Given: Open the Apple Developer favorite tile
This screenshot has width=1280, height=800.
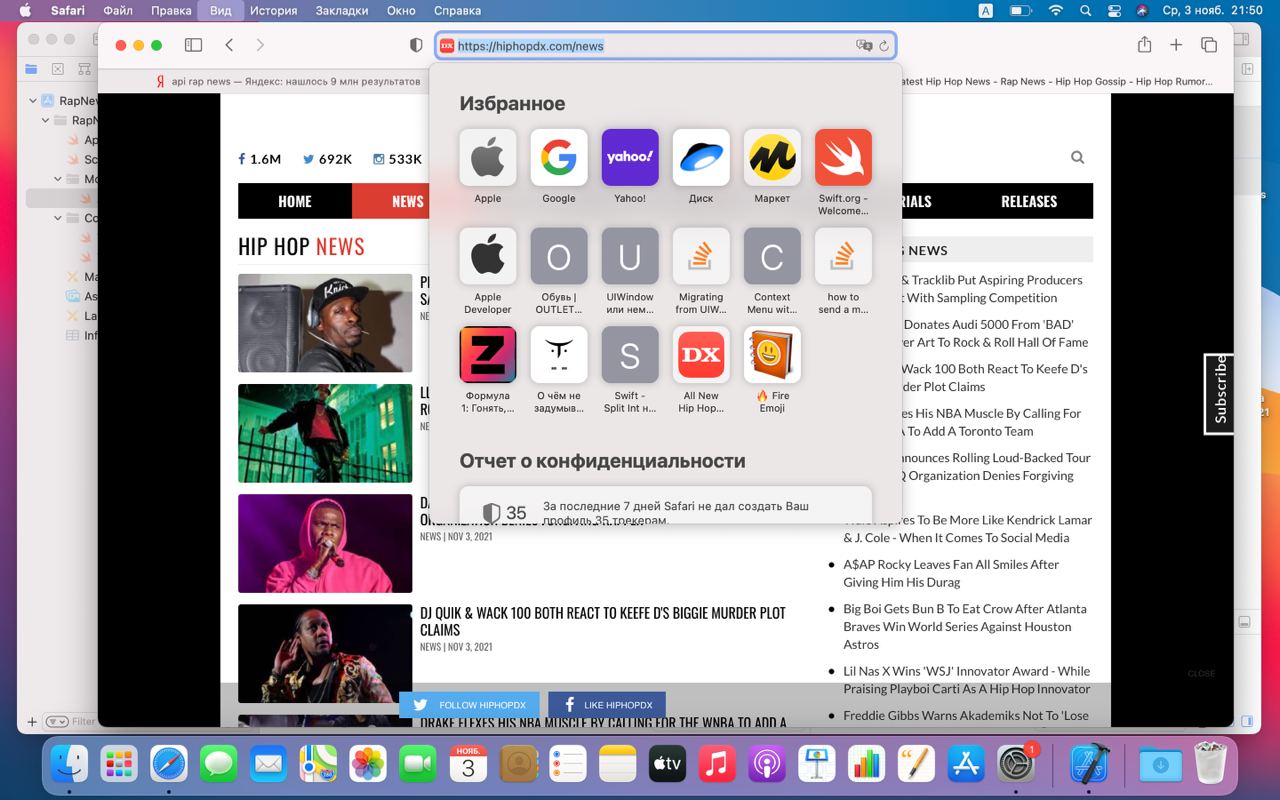Looking at the screenshot, I should point(488,256).
